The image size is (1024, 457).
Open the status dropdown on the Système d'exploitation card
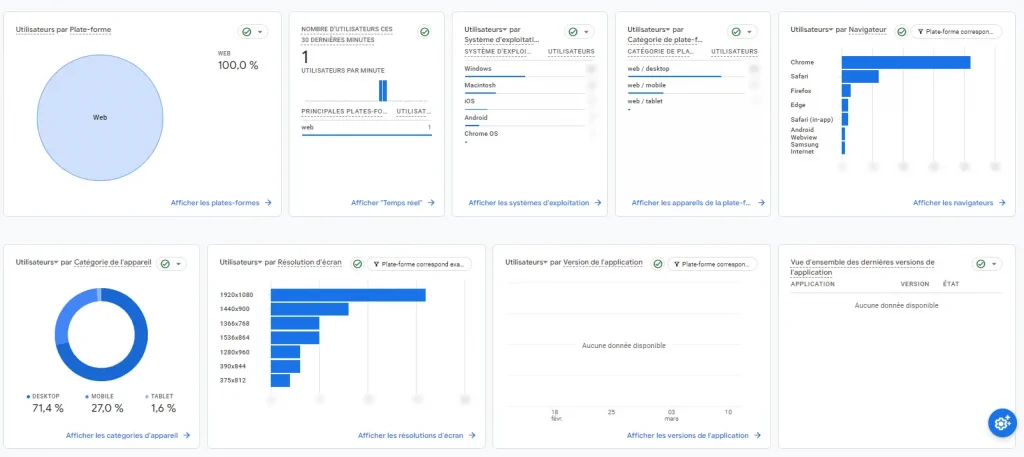tap(579, 31)
